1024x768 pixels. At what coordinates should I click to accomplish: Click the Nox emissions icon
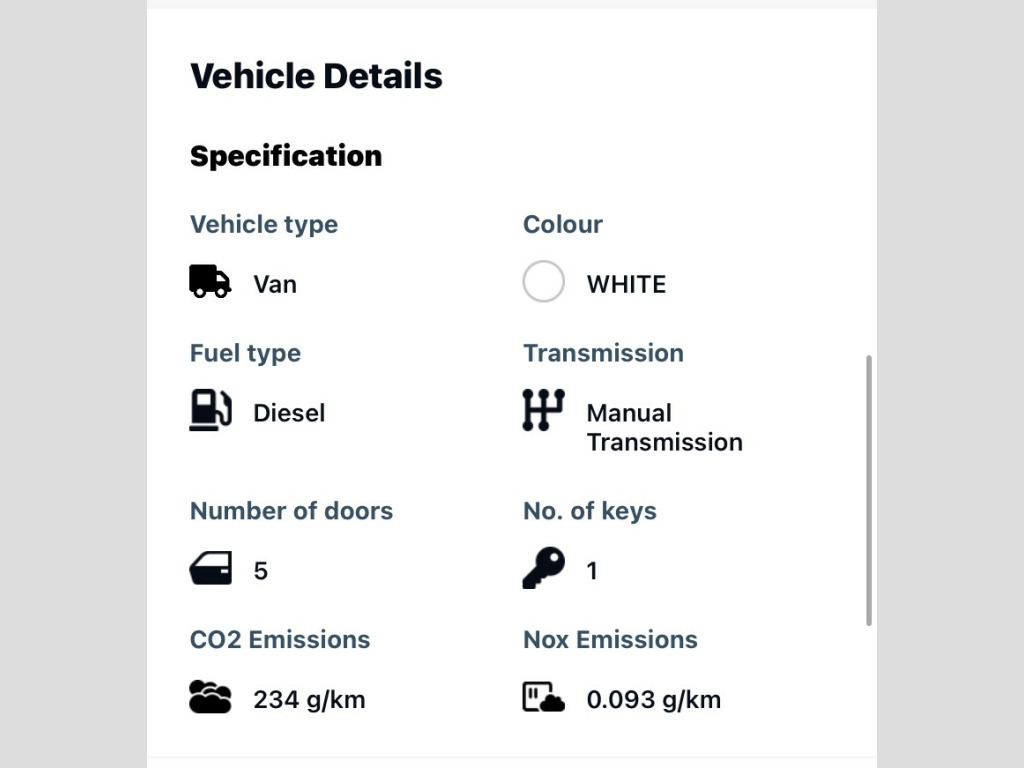[x=543, y=697]
